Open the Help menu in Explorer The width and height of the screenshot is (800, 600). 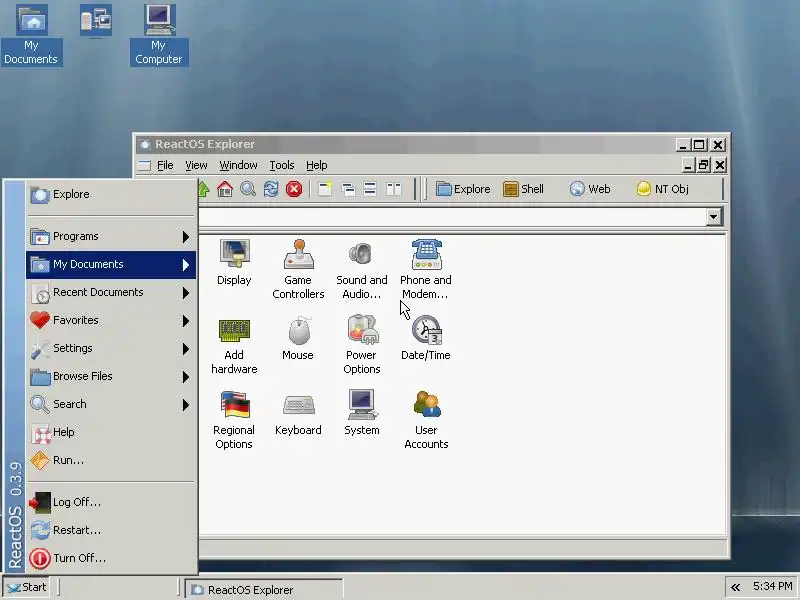tap(316, 165)
